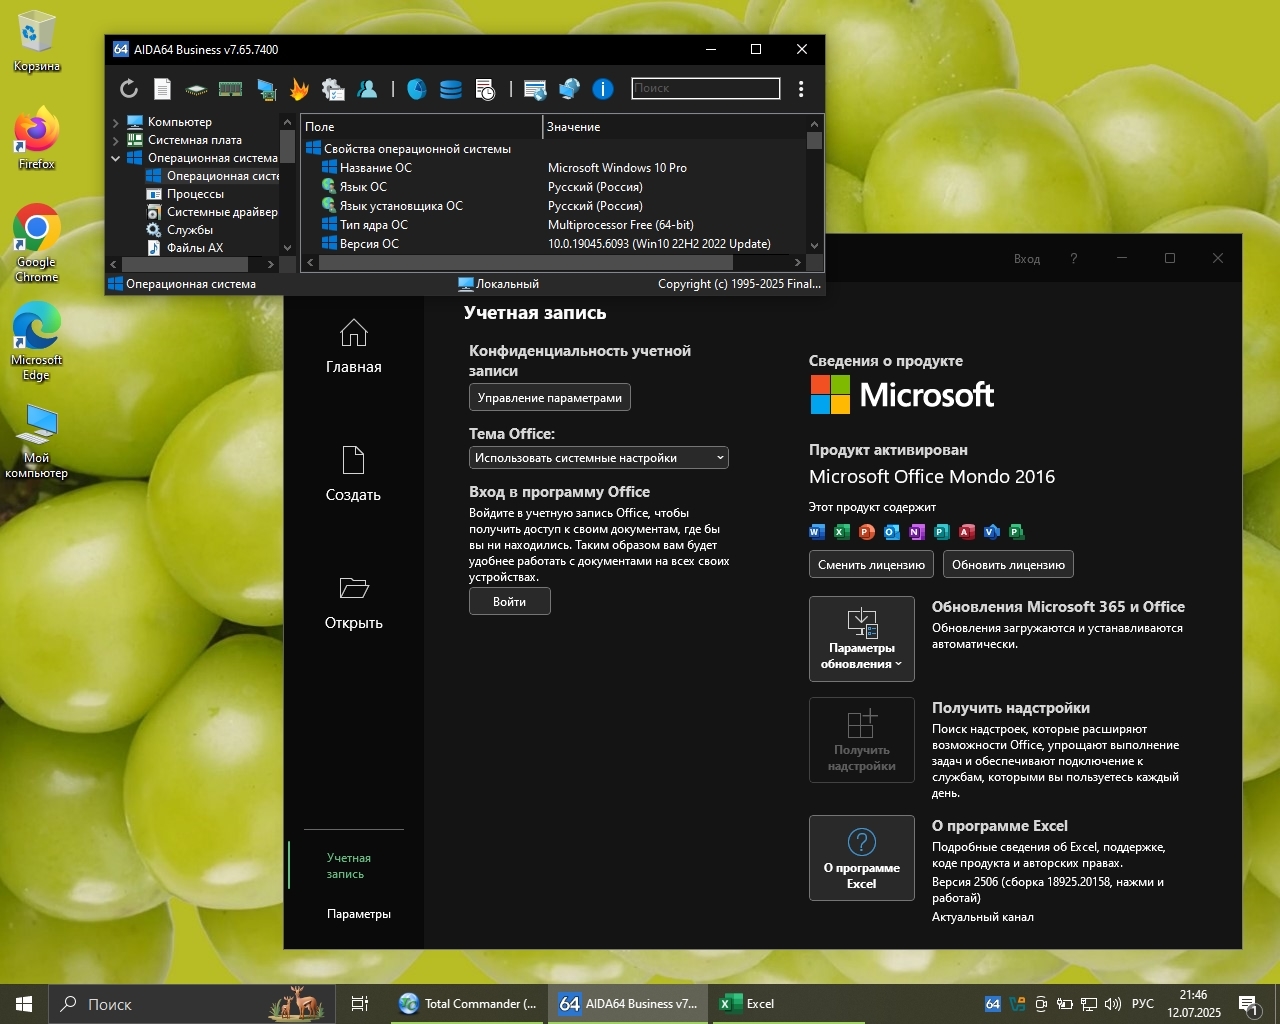
Task: Select Службы in the AIDA64 tree
Action: coord(189,230)
